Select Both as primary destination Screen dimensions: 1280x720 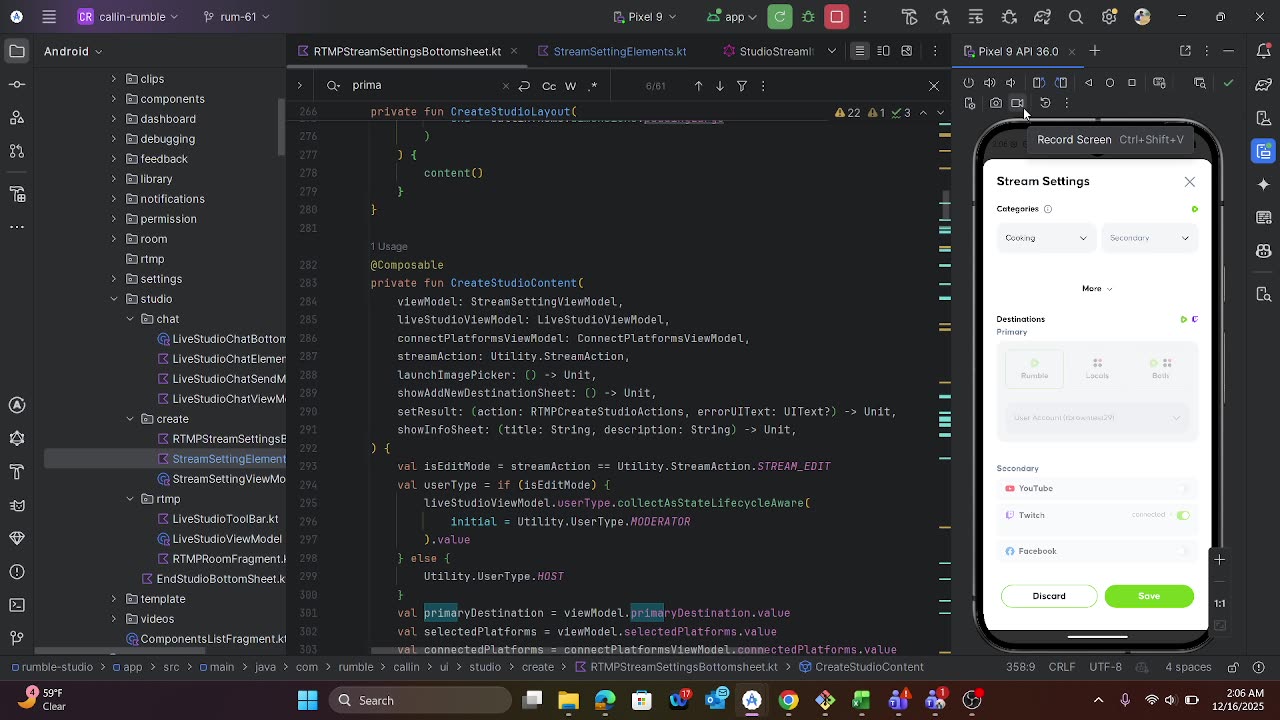pos(1160,369)
